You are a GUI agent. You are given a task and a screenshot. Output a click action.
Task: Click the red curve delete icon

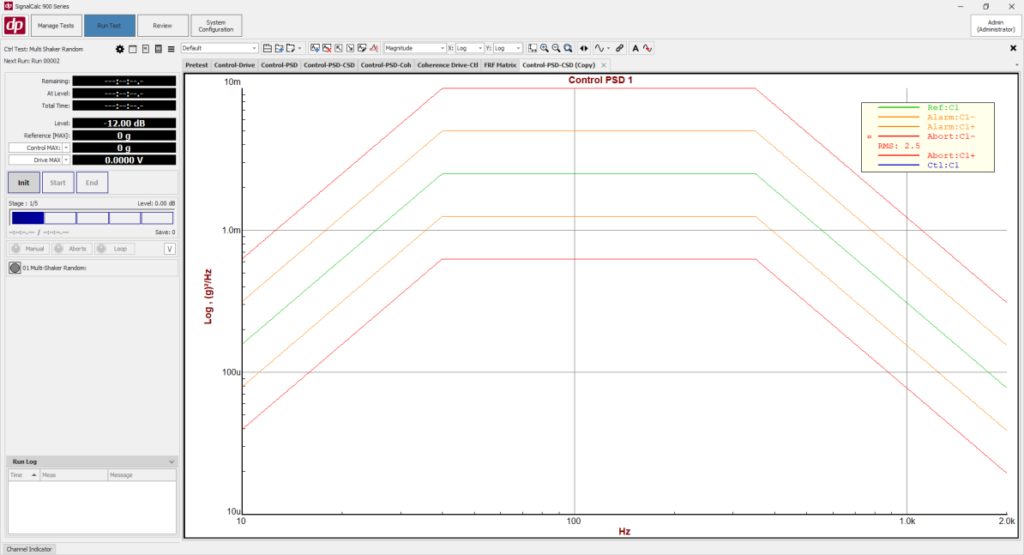click(374, 48)
